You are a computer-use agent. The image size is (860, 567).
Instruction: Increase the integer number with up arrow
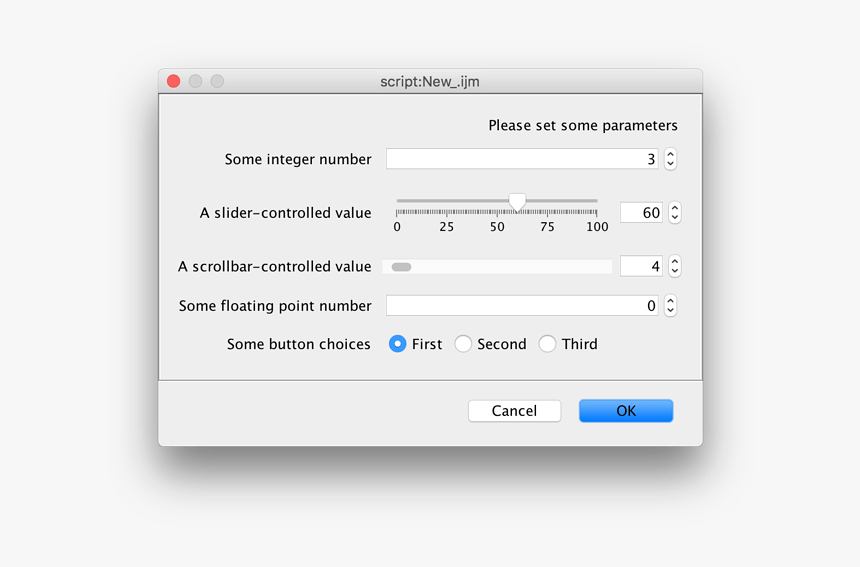pos(670,154)
